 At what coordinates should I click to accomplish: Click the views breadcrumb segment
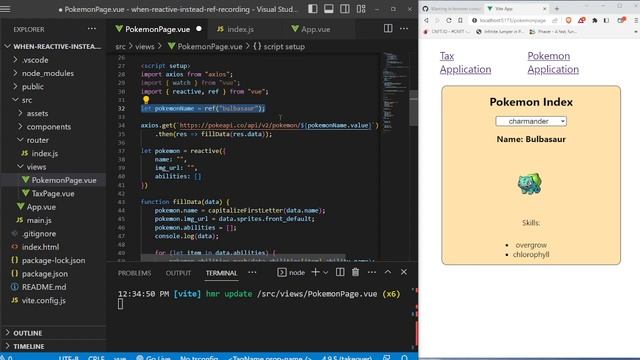pos(144,47)
